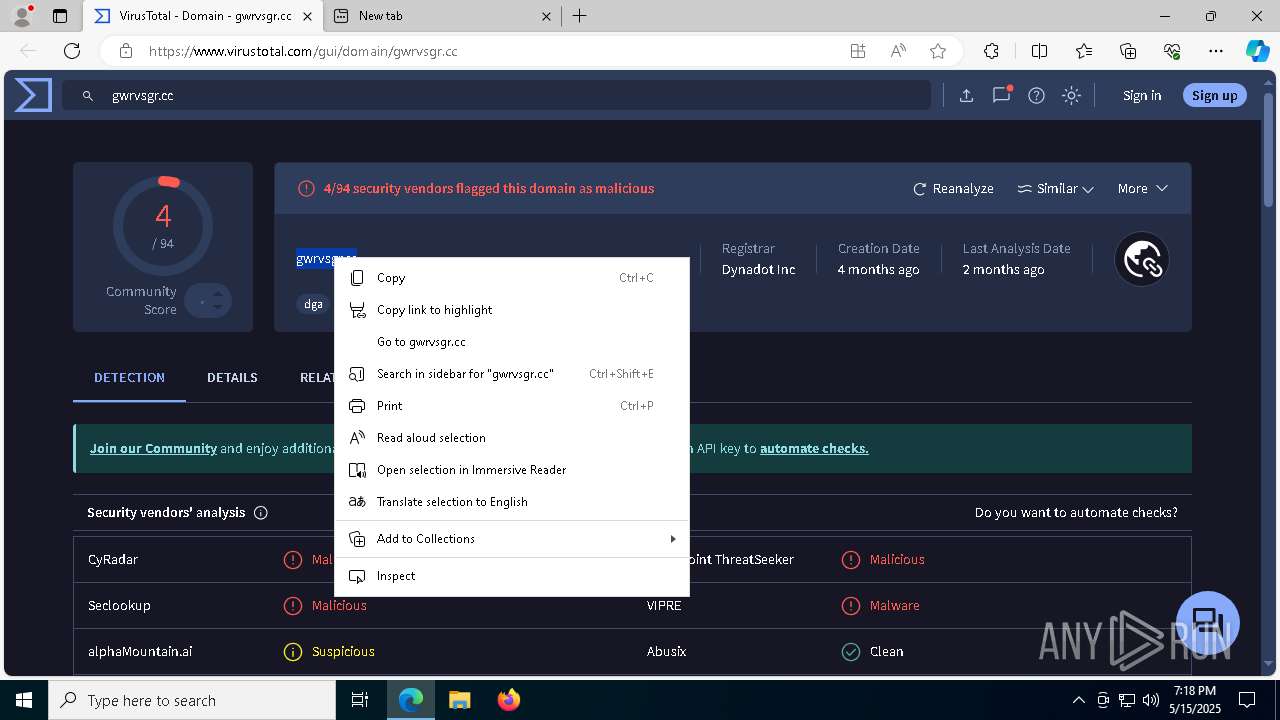Expand Add to Collections submenu

tap(511, 539)
